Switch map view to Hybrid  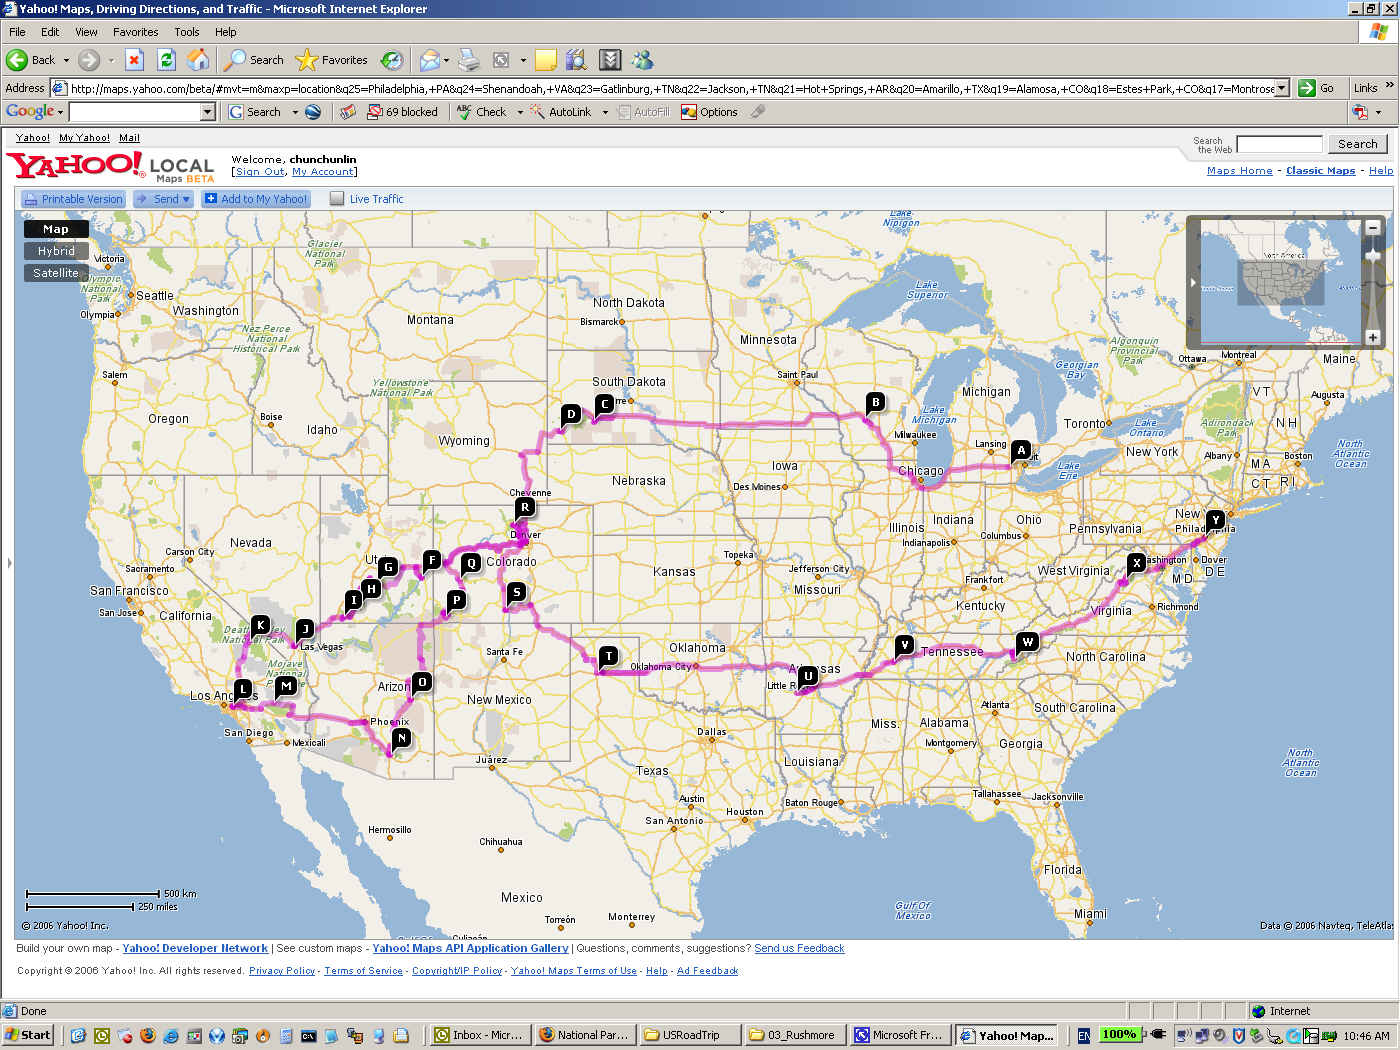coord(56,251)
